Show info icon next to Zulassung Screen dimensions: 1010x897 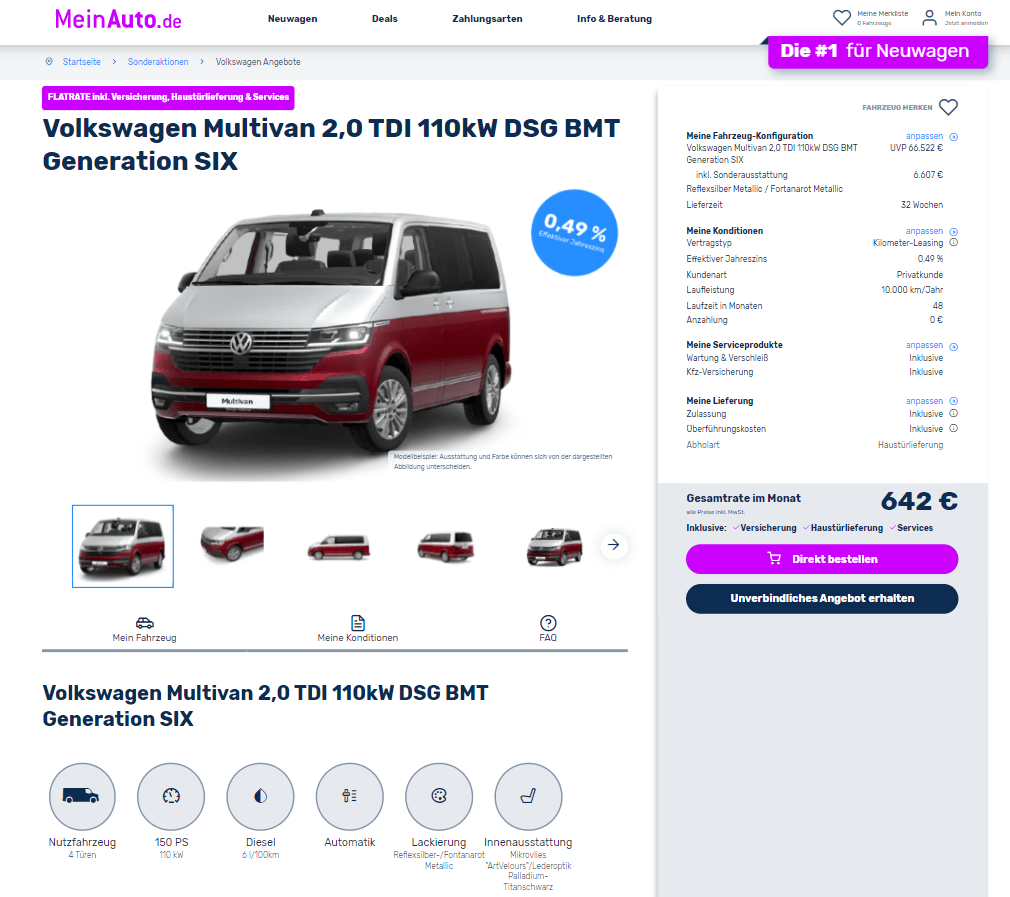coord(954,413)
